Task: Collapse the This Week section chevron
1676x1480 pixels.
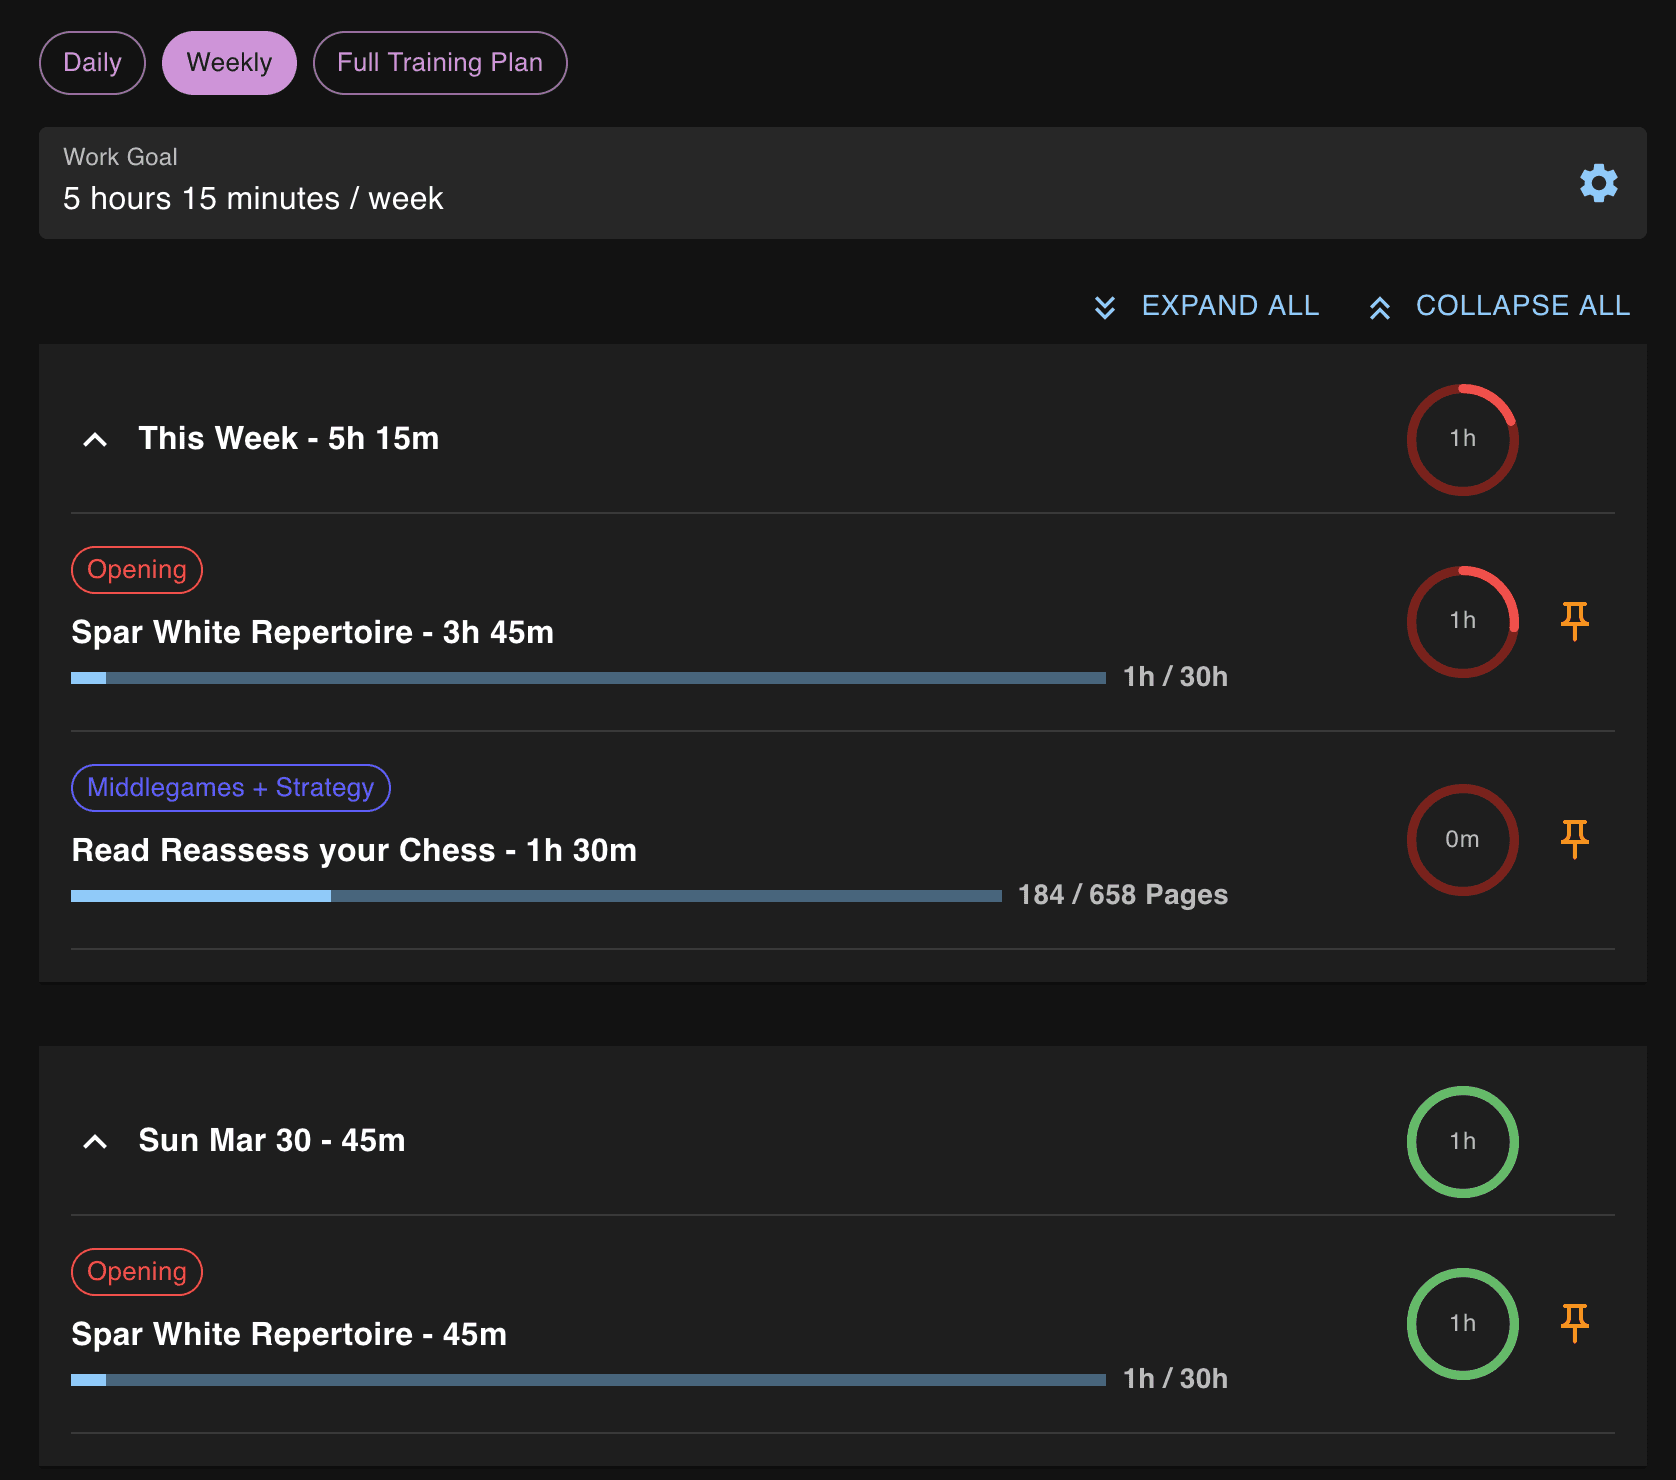Action: [x=95, y=439]
